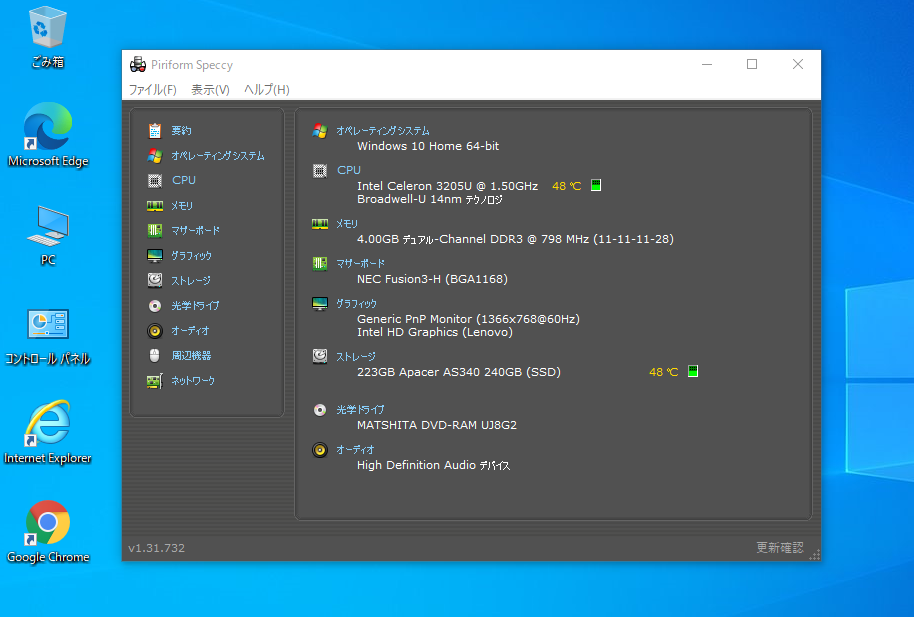Screen dimensions: 914x617
Task: Click the Windows 10 Home 64-bit text
Action: (x=428, y=146)
